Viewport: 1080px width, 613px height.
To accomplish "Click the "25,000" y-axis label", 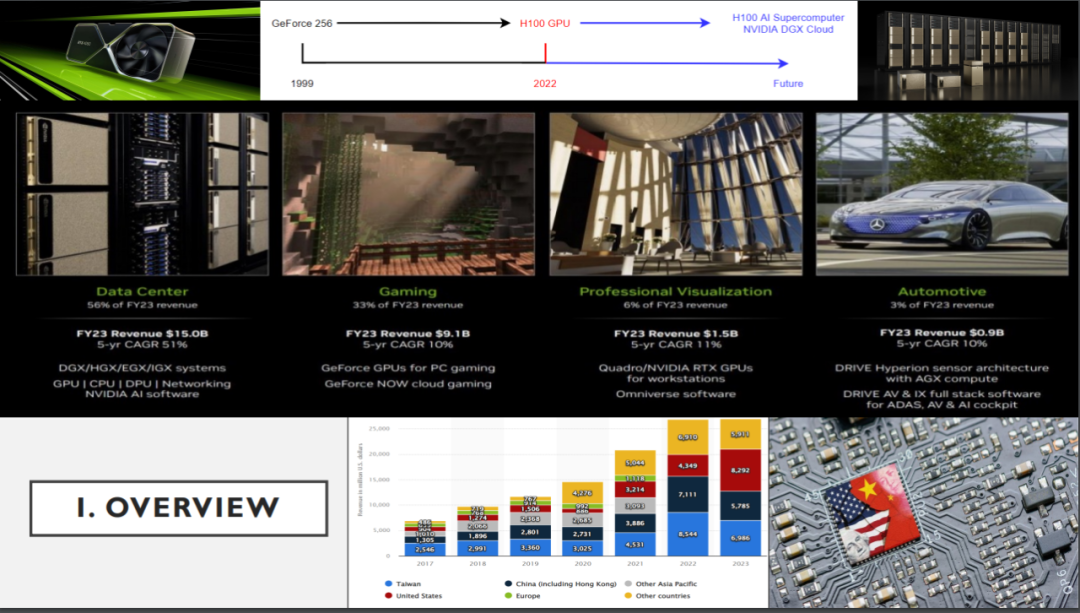I will 379,428.
